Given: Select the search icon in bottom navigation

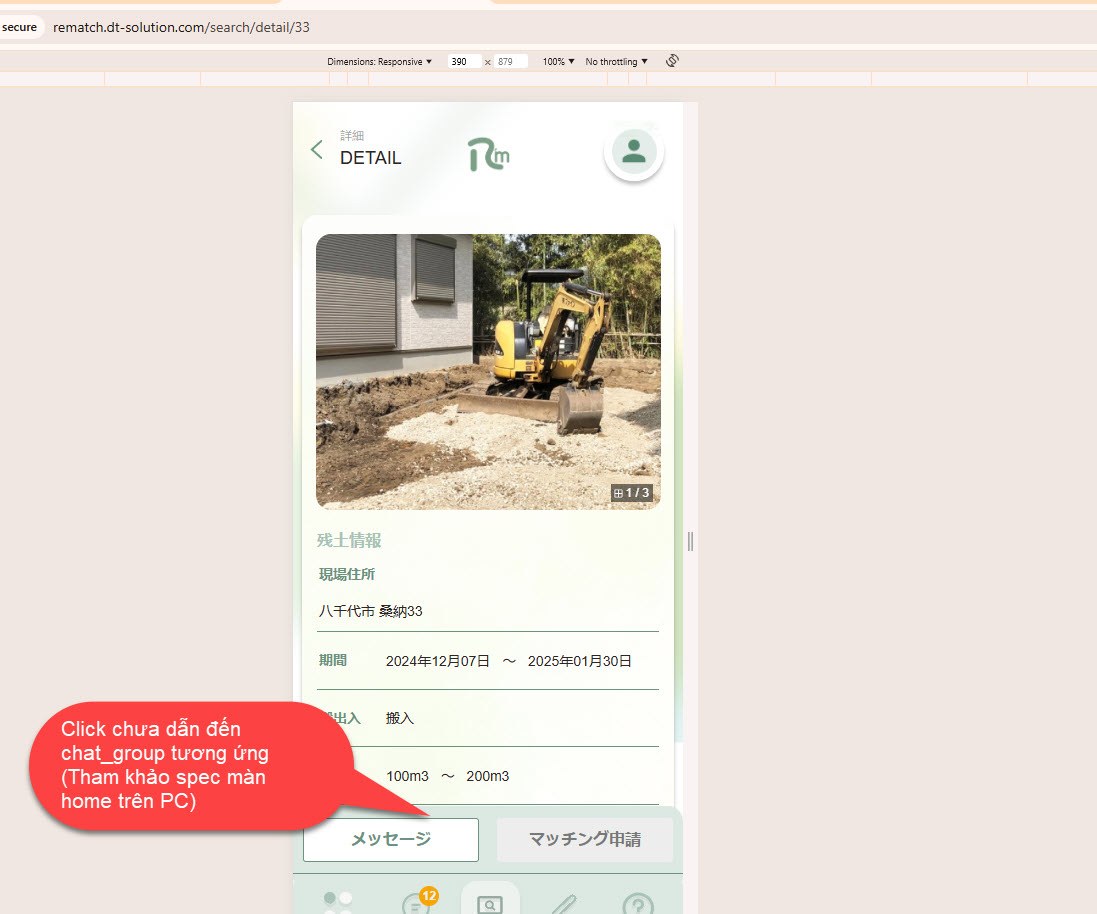Looking at the screenshot, I should click(490, 902).
